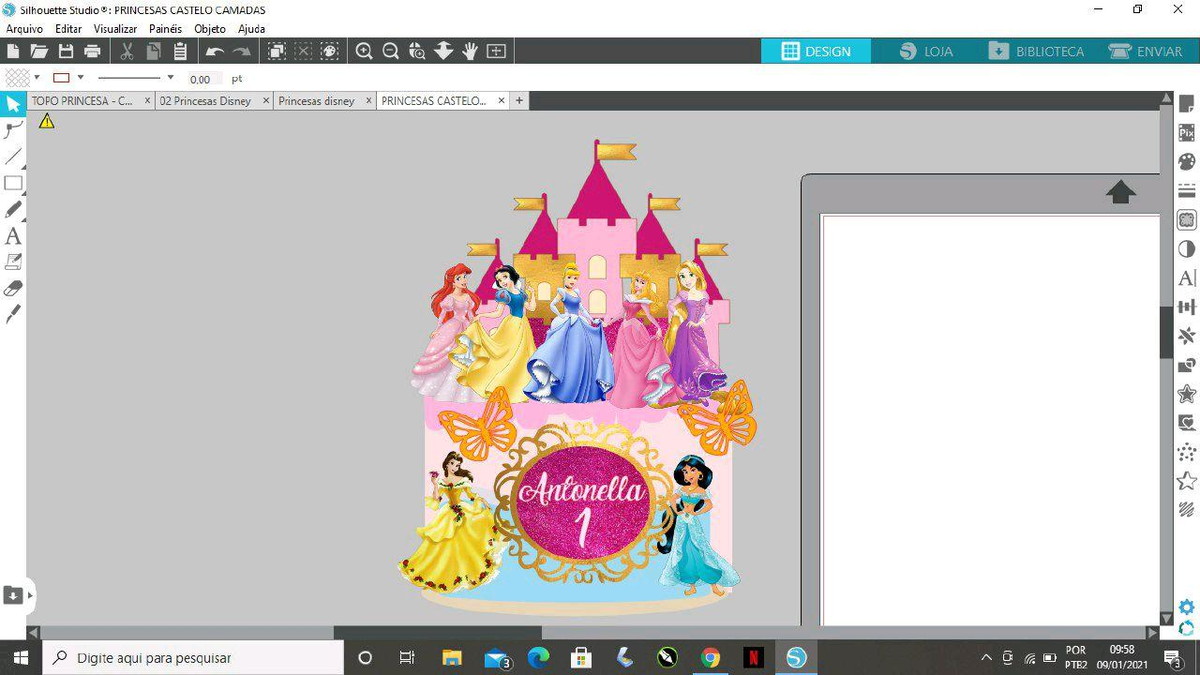This screenshot has width=1200, height=675.
Task: Click the yellow warning triangle icon
Action: coord(46,122)
